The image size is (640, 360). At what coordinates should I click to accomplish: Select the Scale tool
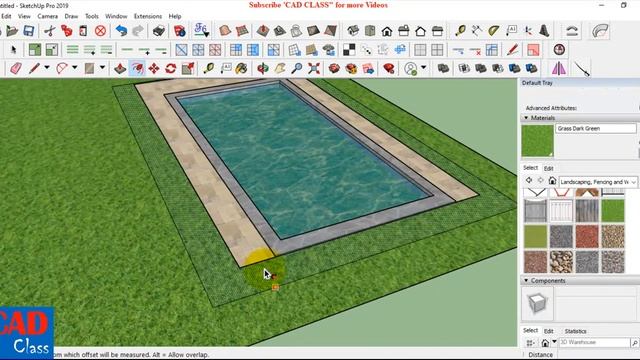tap(188, 68)
